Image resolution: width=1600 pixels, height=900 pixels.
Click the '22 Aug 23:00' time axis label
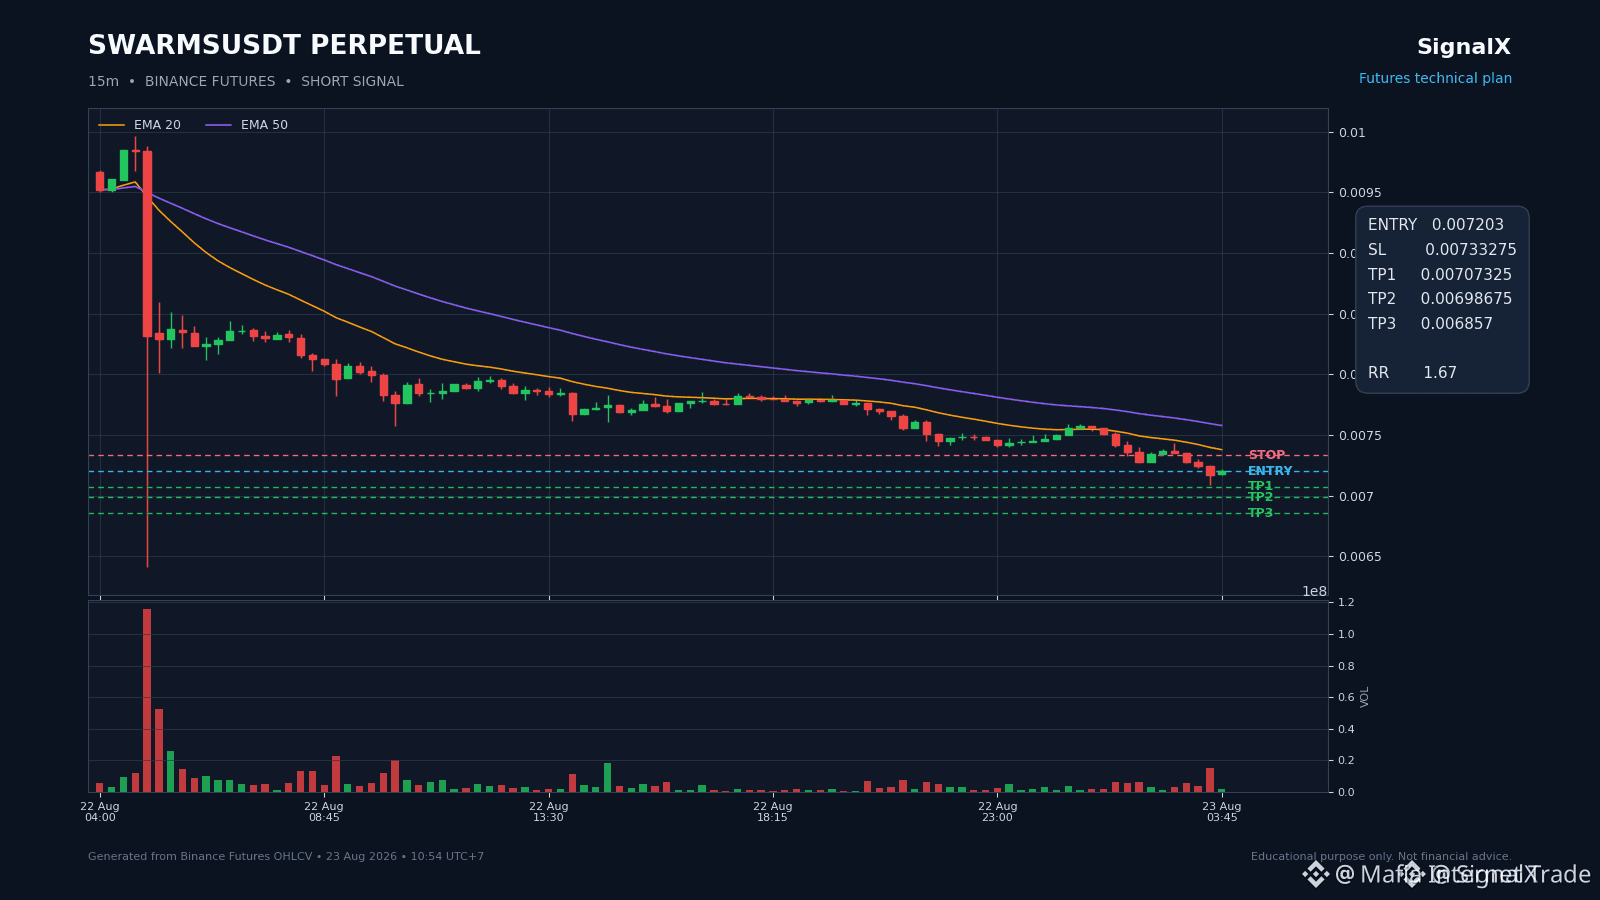[997, 812]
